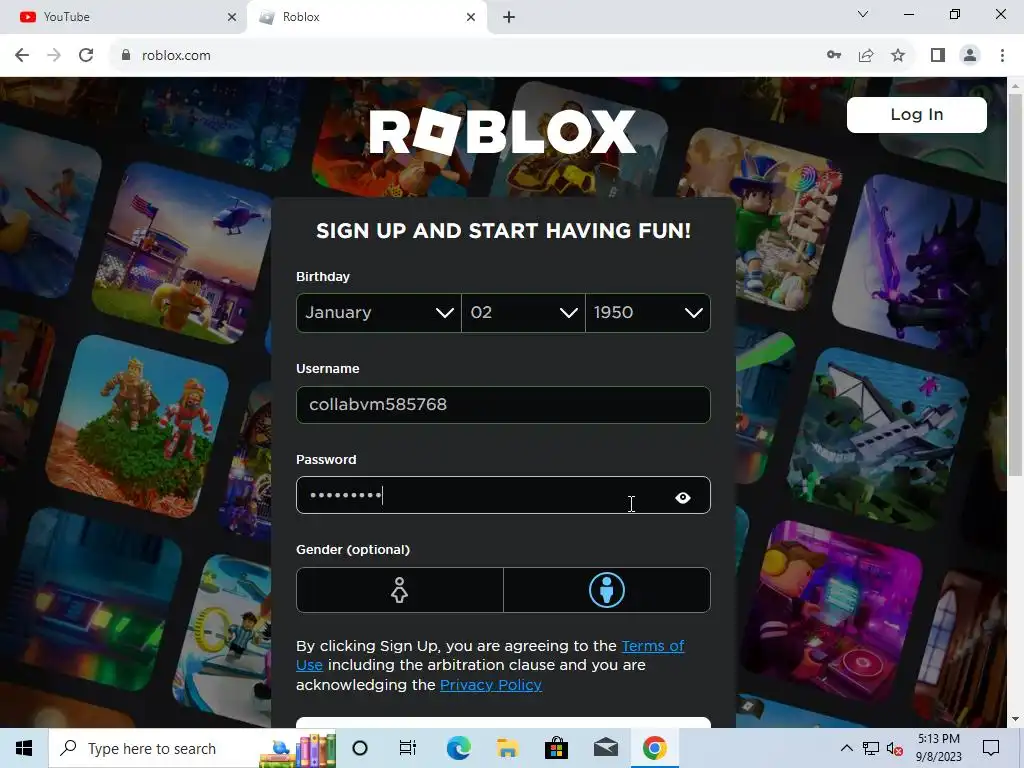Click the Log In button
This screenshot has height=768, width=1024.
pyautogui.click(x=917, y=115)
